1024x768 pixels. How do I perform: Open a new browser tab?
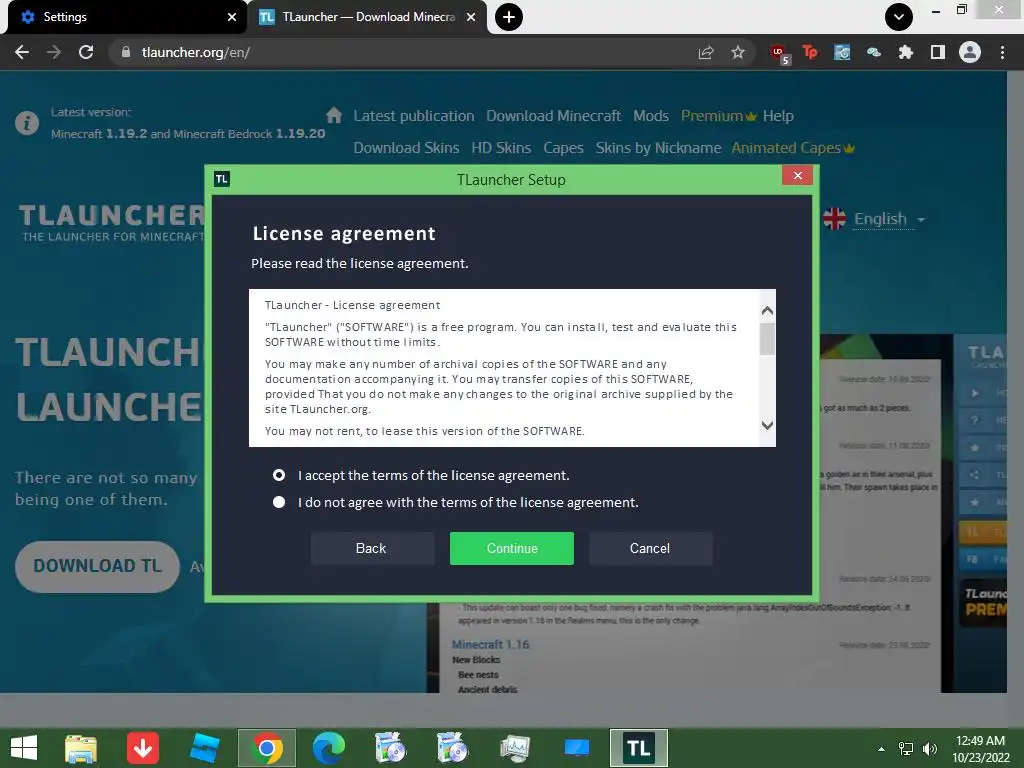(x=509, y=17)
